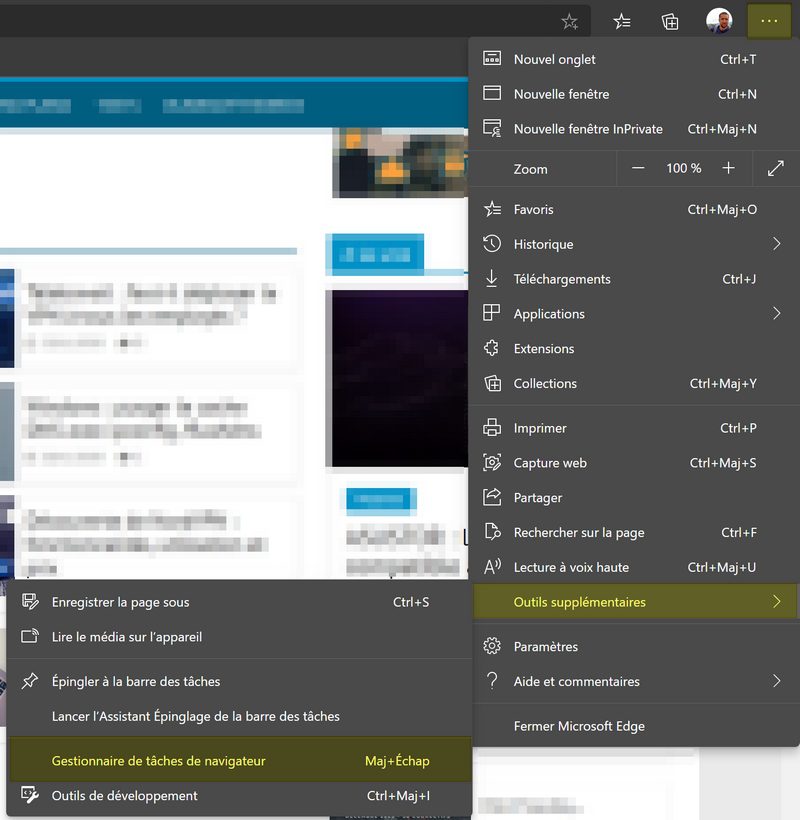
Task: Click the Extensions puzzle icon
Action: click(492, 348)
